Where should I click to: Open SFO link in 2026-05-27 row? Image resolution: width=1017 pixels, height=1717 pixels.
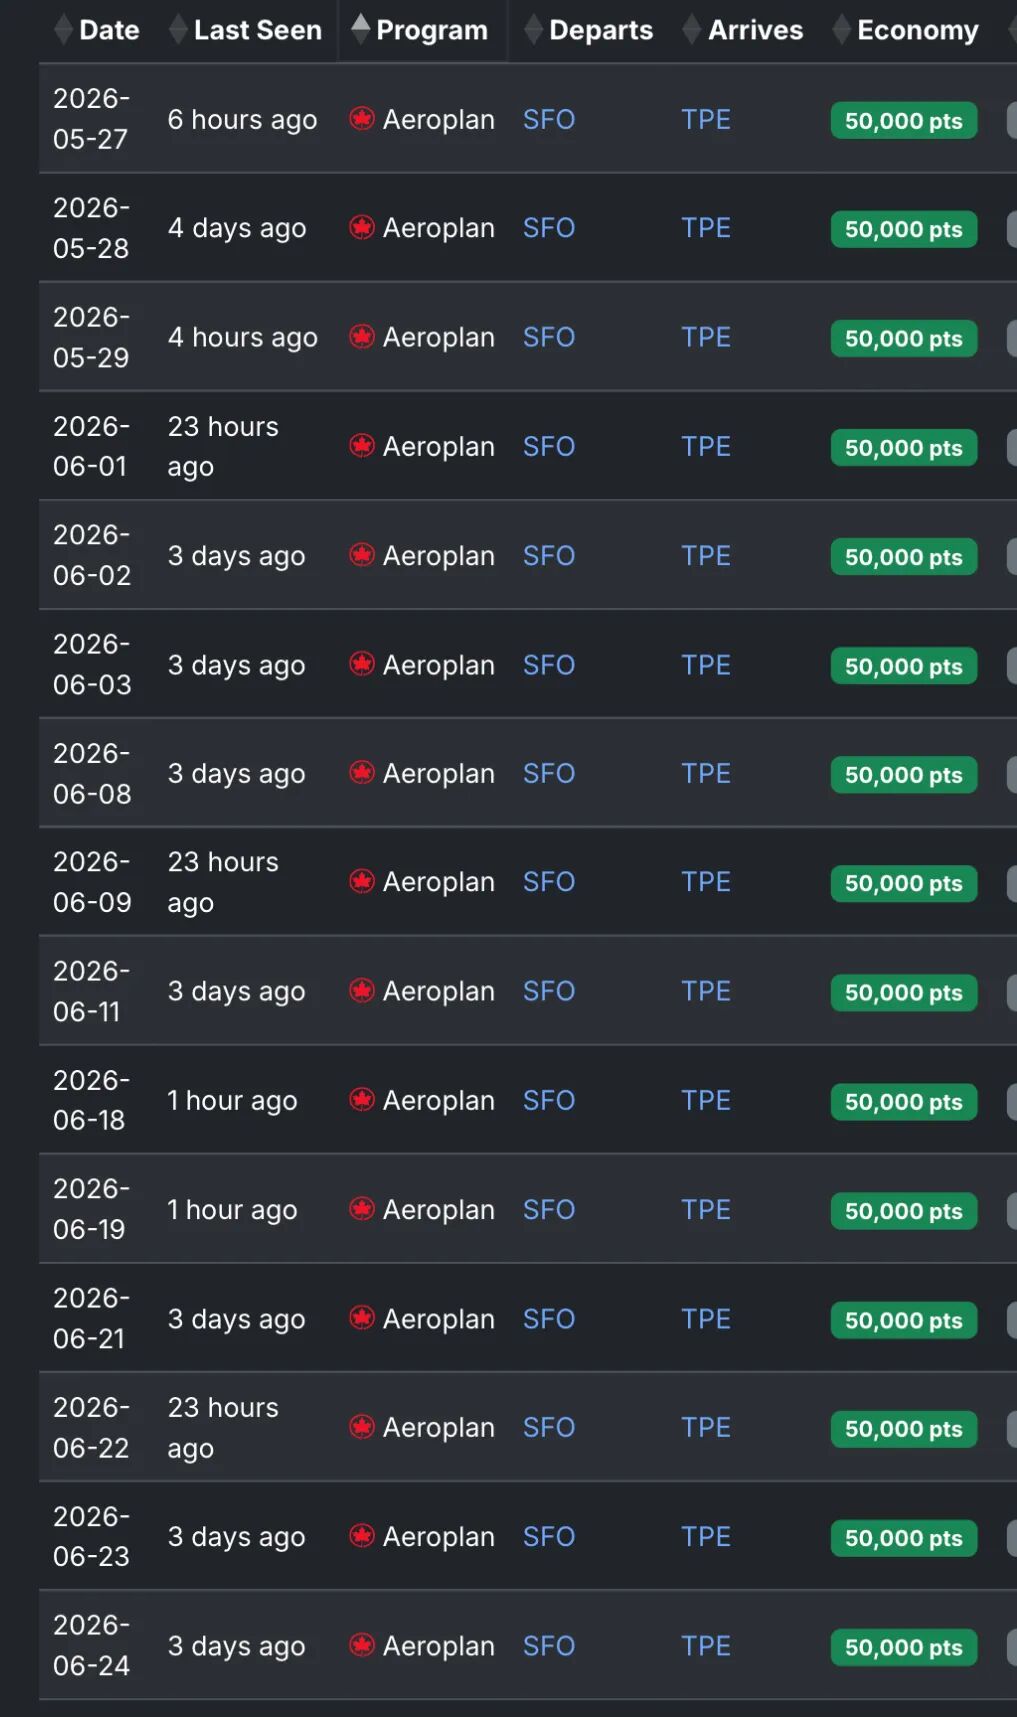point(549,119)
